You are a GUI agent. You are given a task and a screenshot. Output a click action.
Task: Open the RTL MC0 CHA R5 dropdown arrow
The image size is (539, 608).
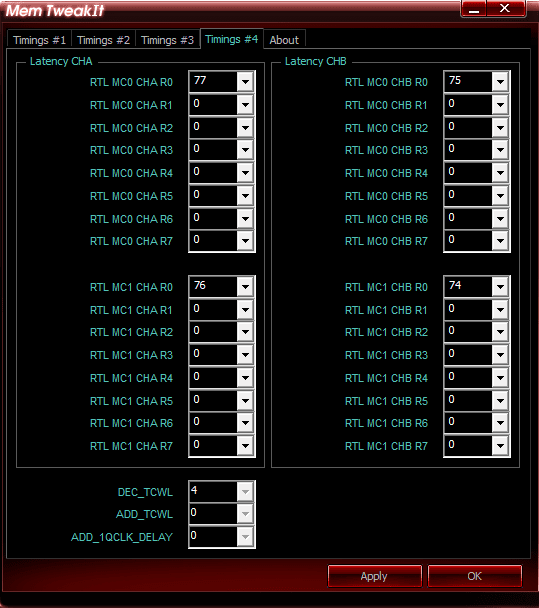[245, 196]
